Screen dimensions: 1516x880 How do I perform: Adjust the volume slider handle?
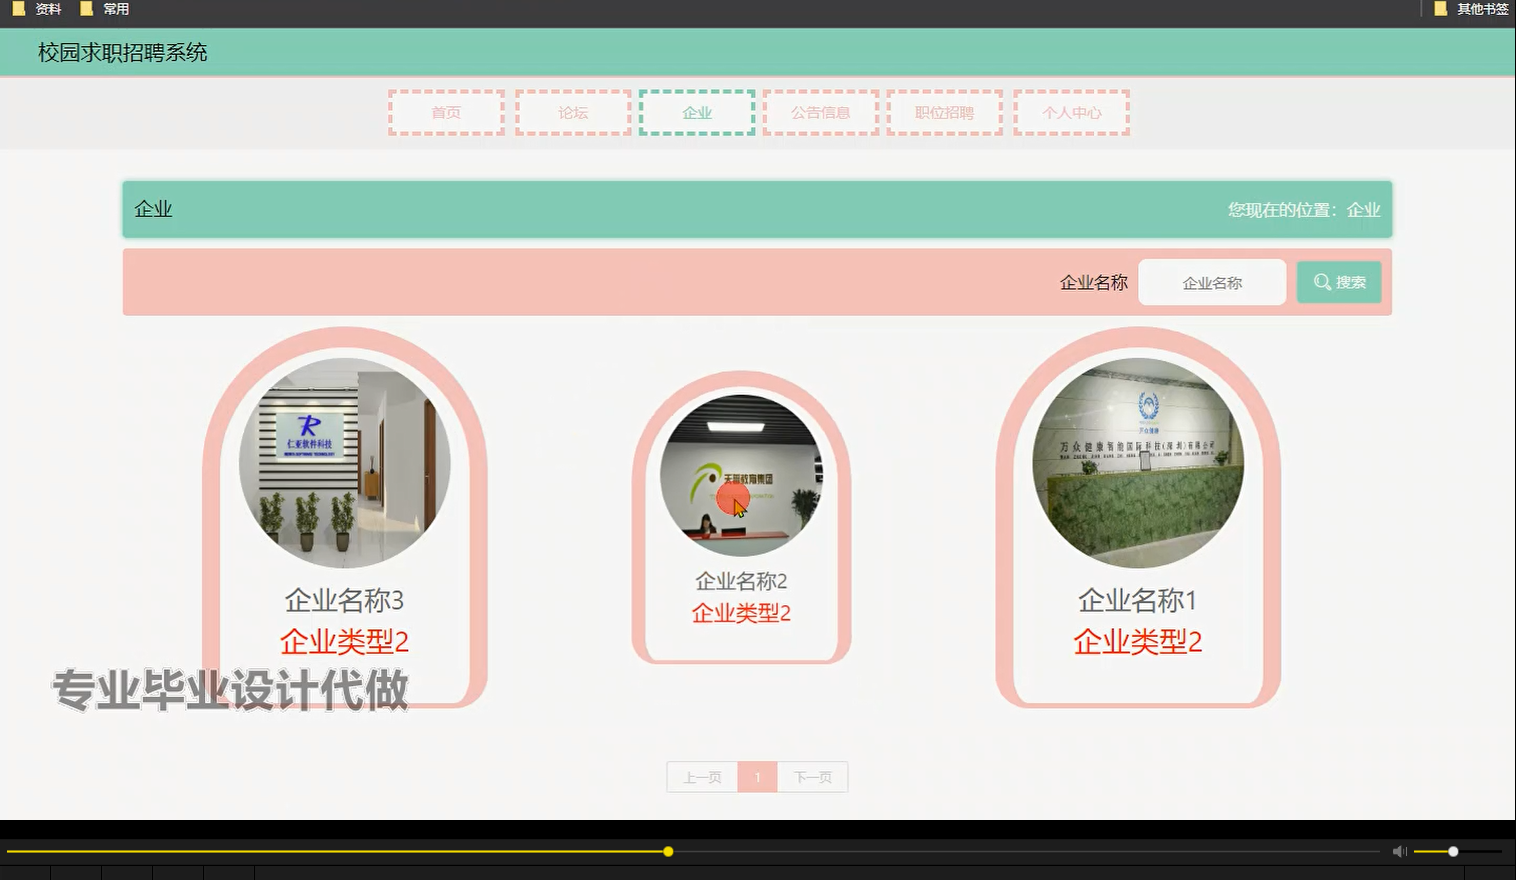click(1453, 851)
